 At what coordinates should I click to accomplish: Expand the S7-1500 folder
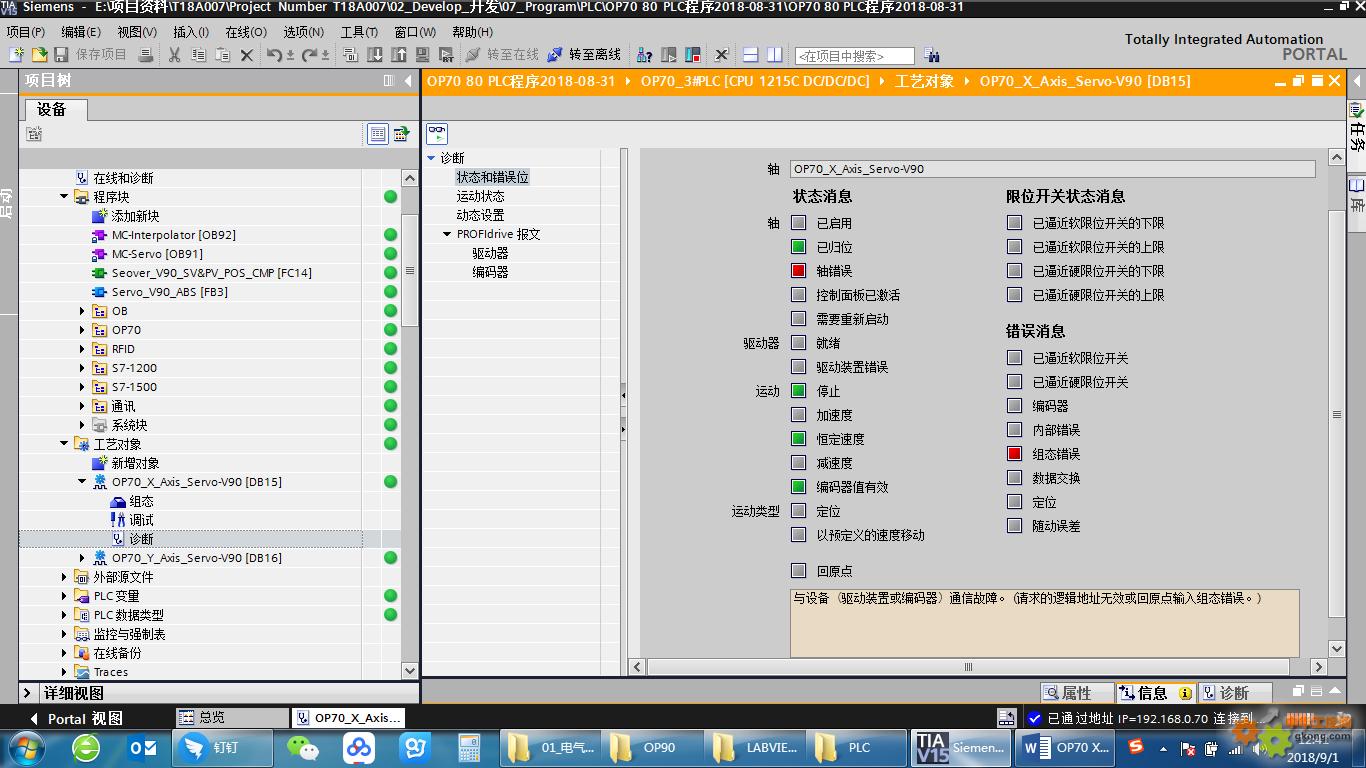(82, 387)
